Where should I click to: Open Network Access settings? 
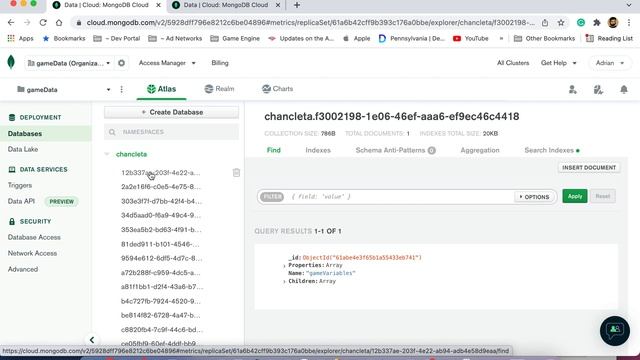click(32, 253)
